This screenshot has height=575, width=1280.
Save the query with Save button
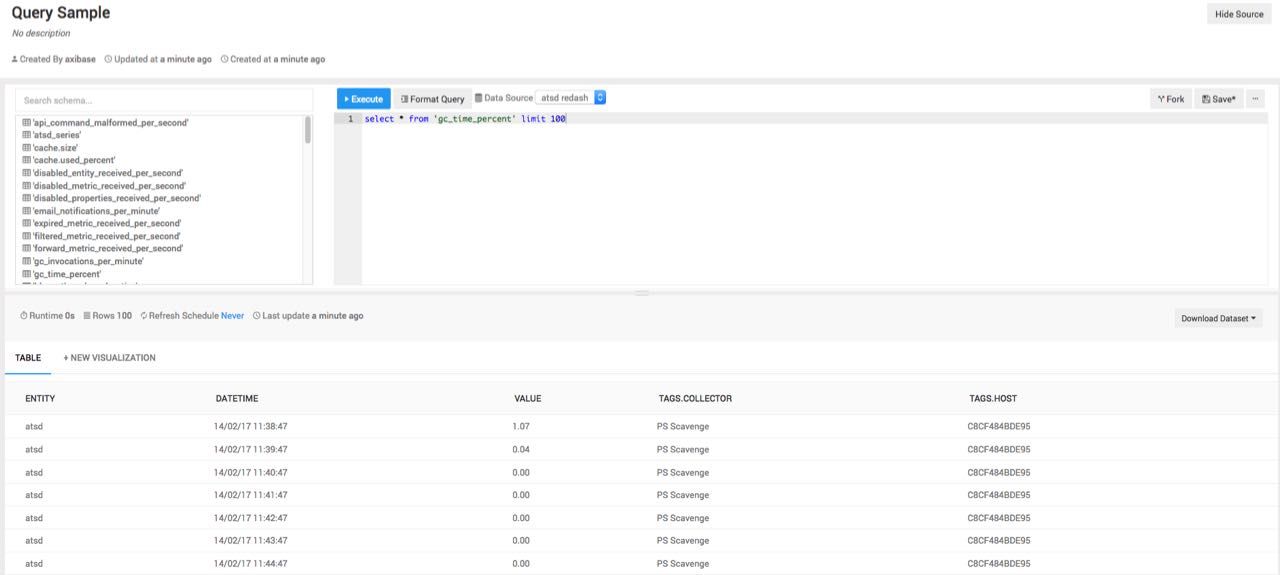[1218, 99]
